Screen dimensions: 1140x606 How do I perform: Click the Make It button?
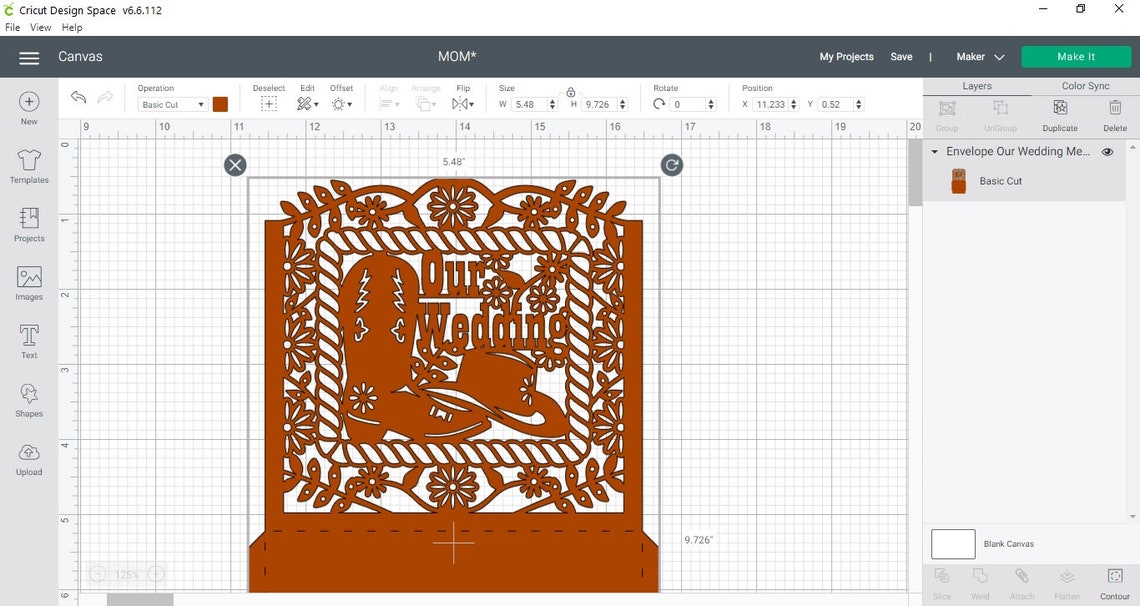(x=1076, y=56)
